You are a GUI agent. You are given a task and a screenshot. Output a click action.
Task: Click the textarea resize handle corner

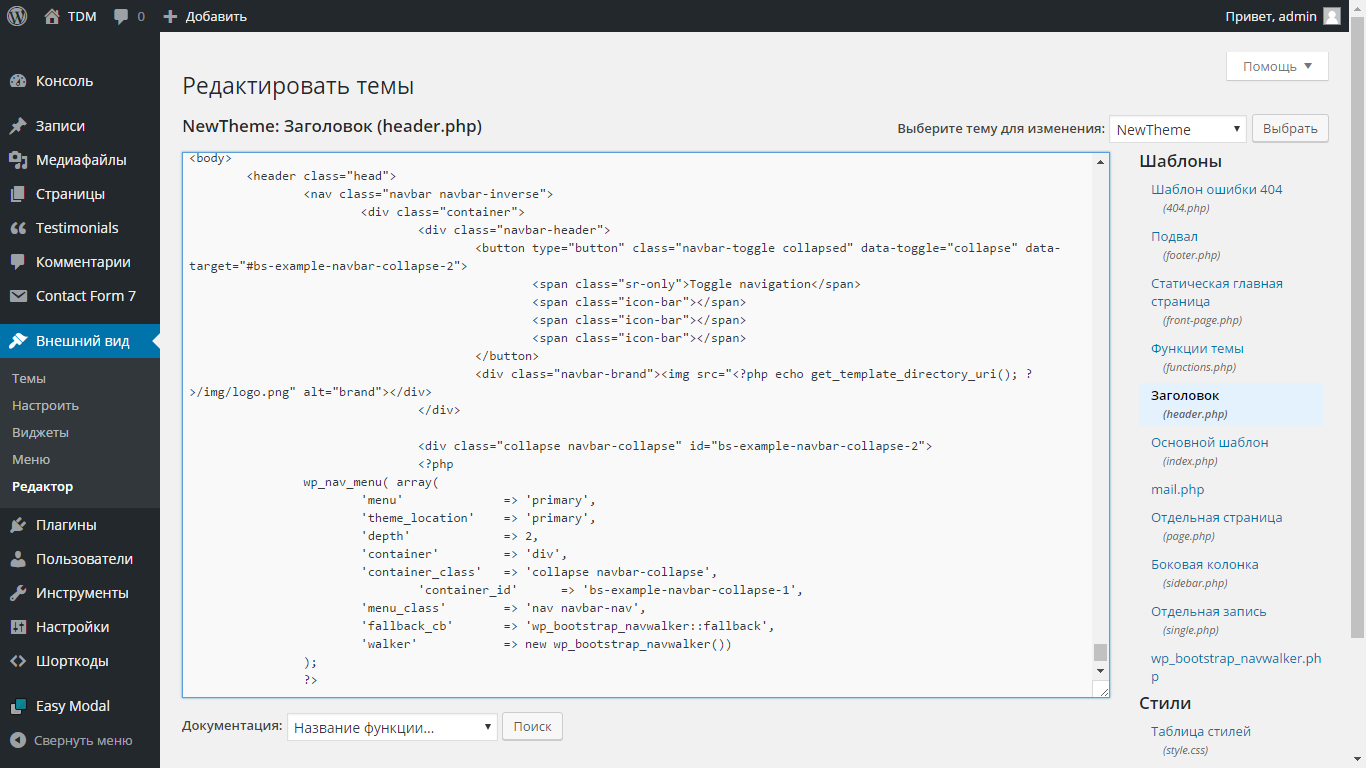coord(1102,689)
